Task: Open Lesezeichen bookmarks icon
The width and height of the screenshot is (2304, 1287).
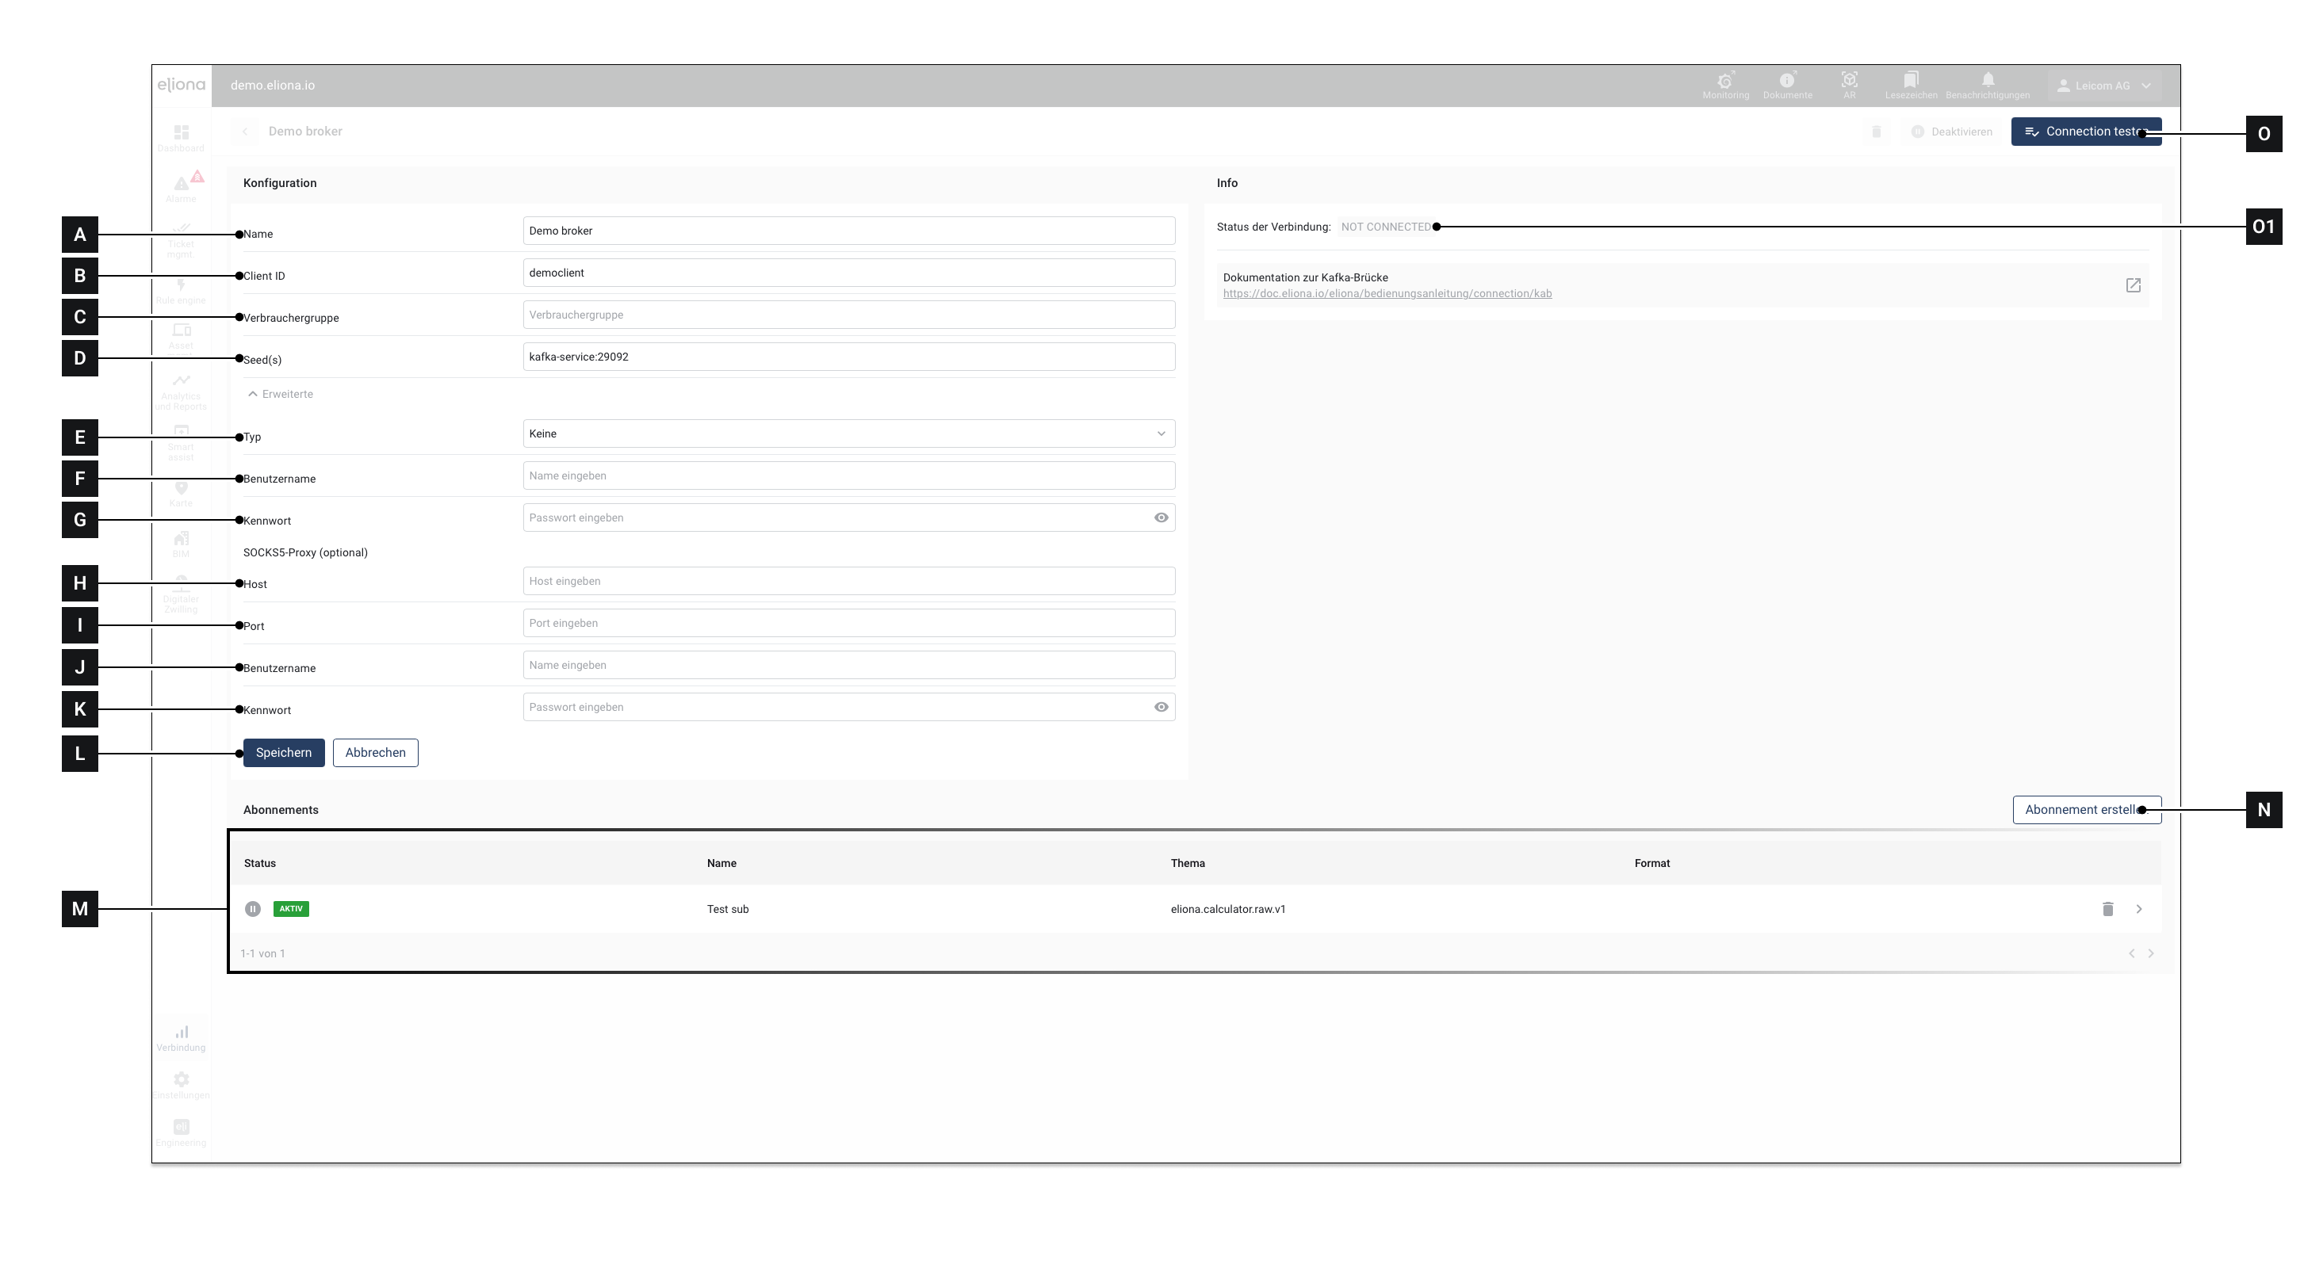Action: 1910,81
